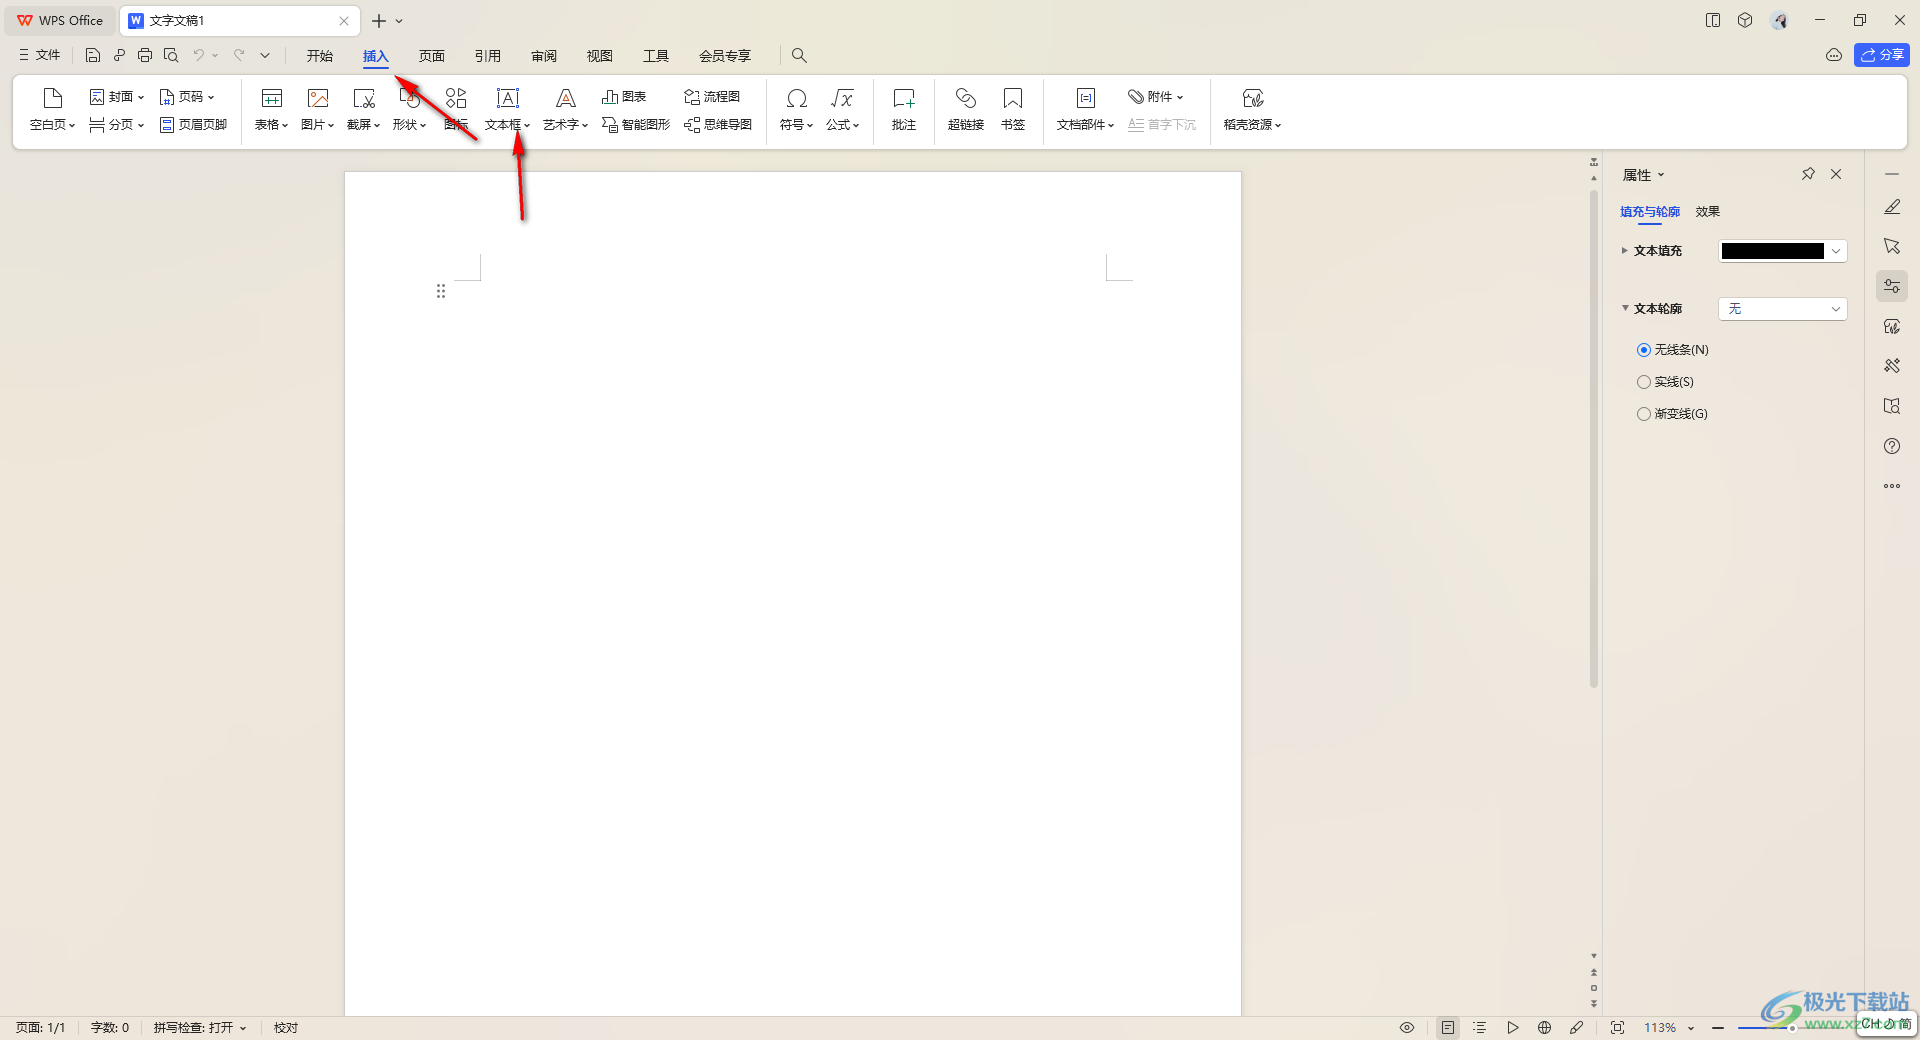The height and width of the screenshot is (1040, 1920).
Task: Collapse the 文本轮廓 section triangle
Action: coord(1624,308)
